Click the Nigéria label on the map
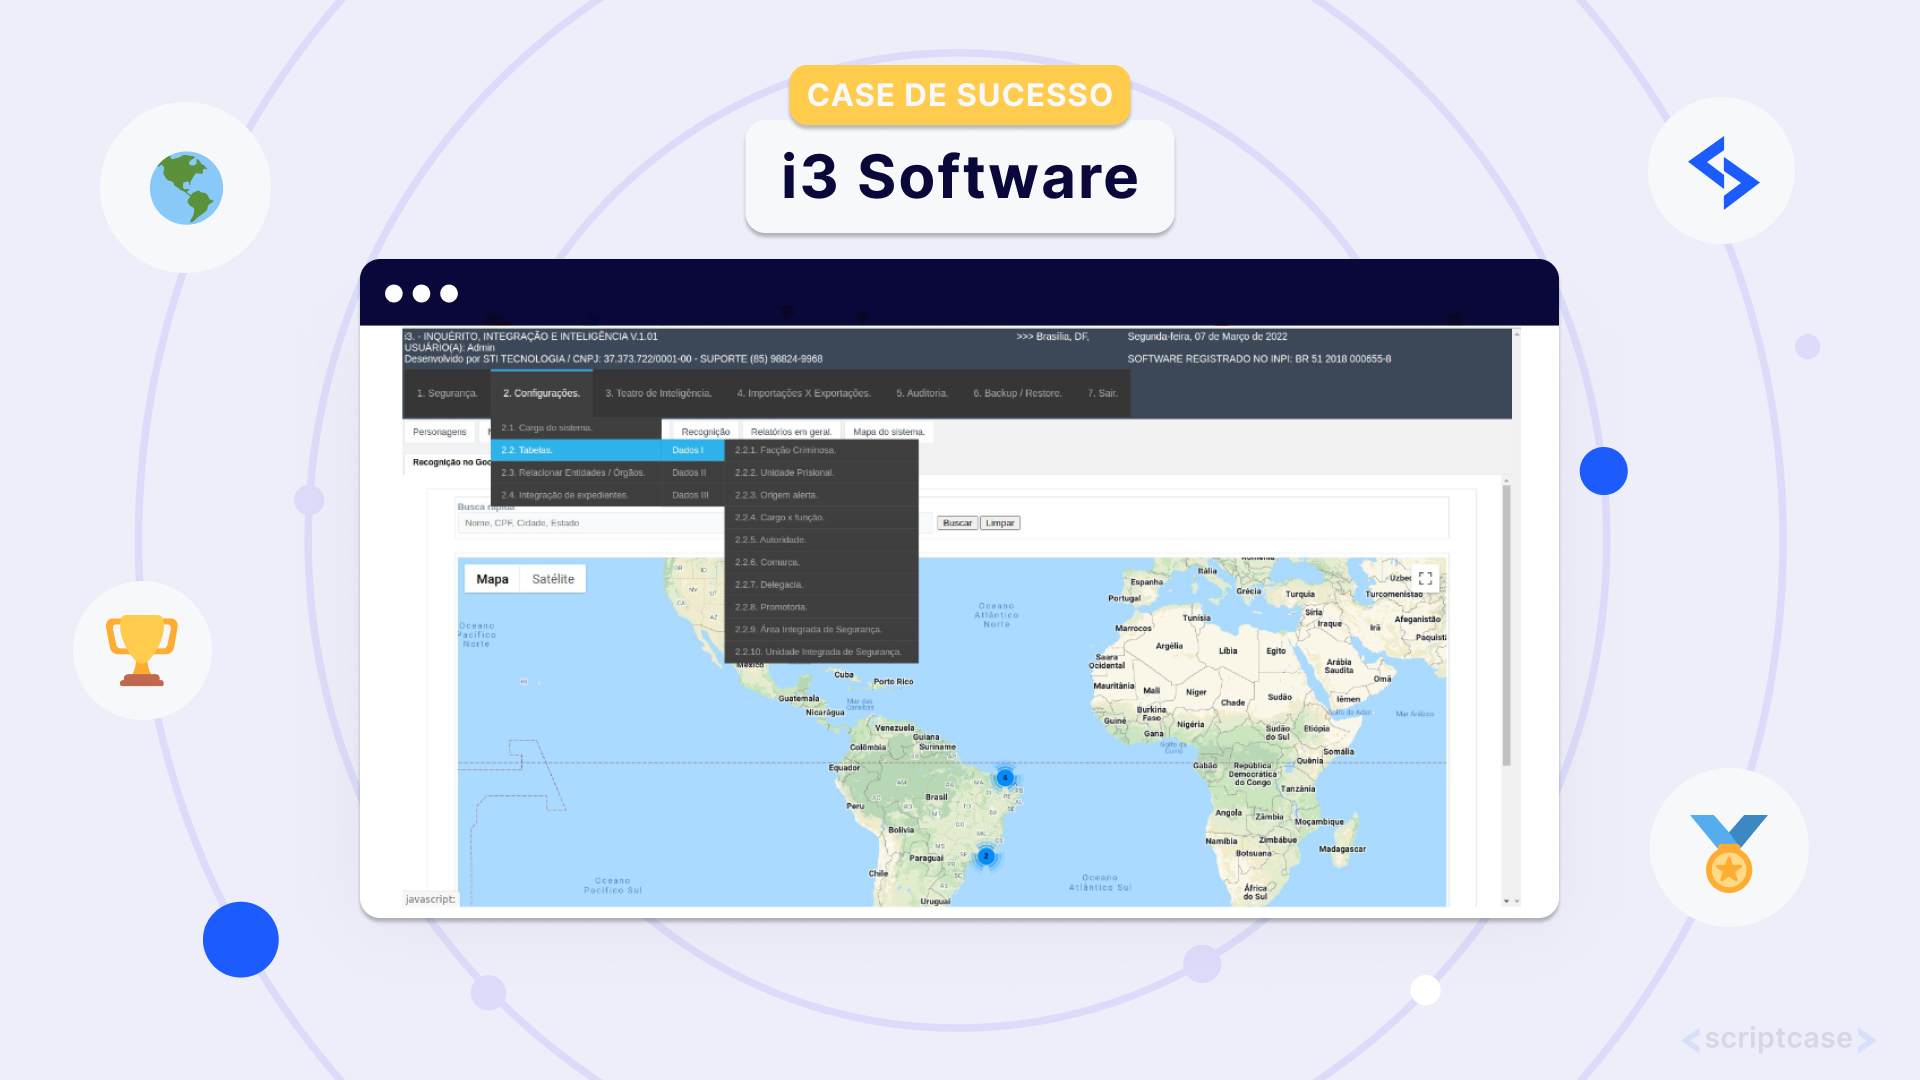This screenshot has height=1080, width=1920. click(1190, 725)
